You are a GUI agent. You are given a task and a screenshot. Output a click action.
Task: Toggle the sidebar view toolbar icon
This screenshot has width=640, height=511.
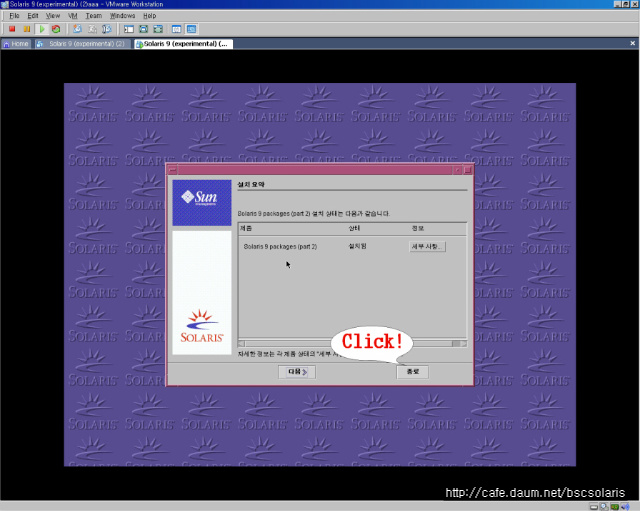click(x=129, y=29)
